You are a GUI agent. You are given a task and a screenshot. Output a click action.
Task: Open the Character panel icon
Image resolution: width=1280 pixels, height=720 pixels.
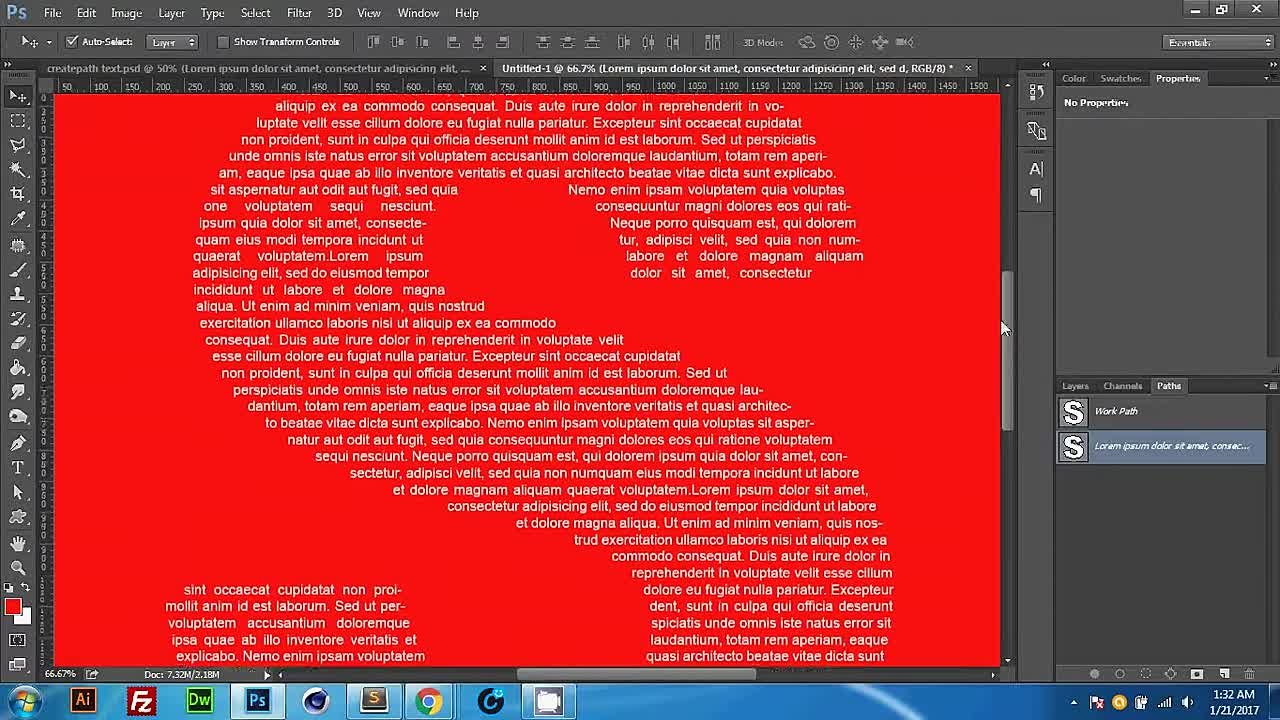click(1036, 169)
